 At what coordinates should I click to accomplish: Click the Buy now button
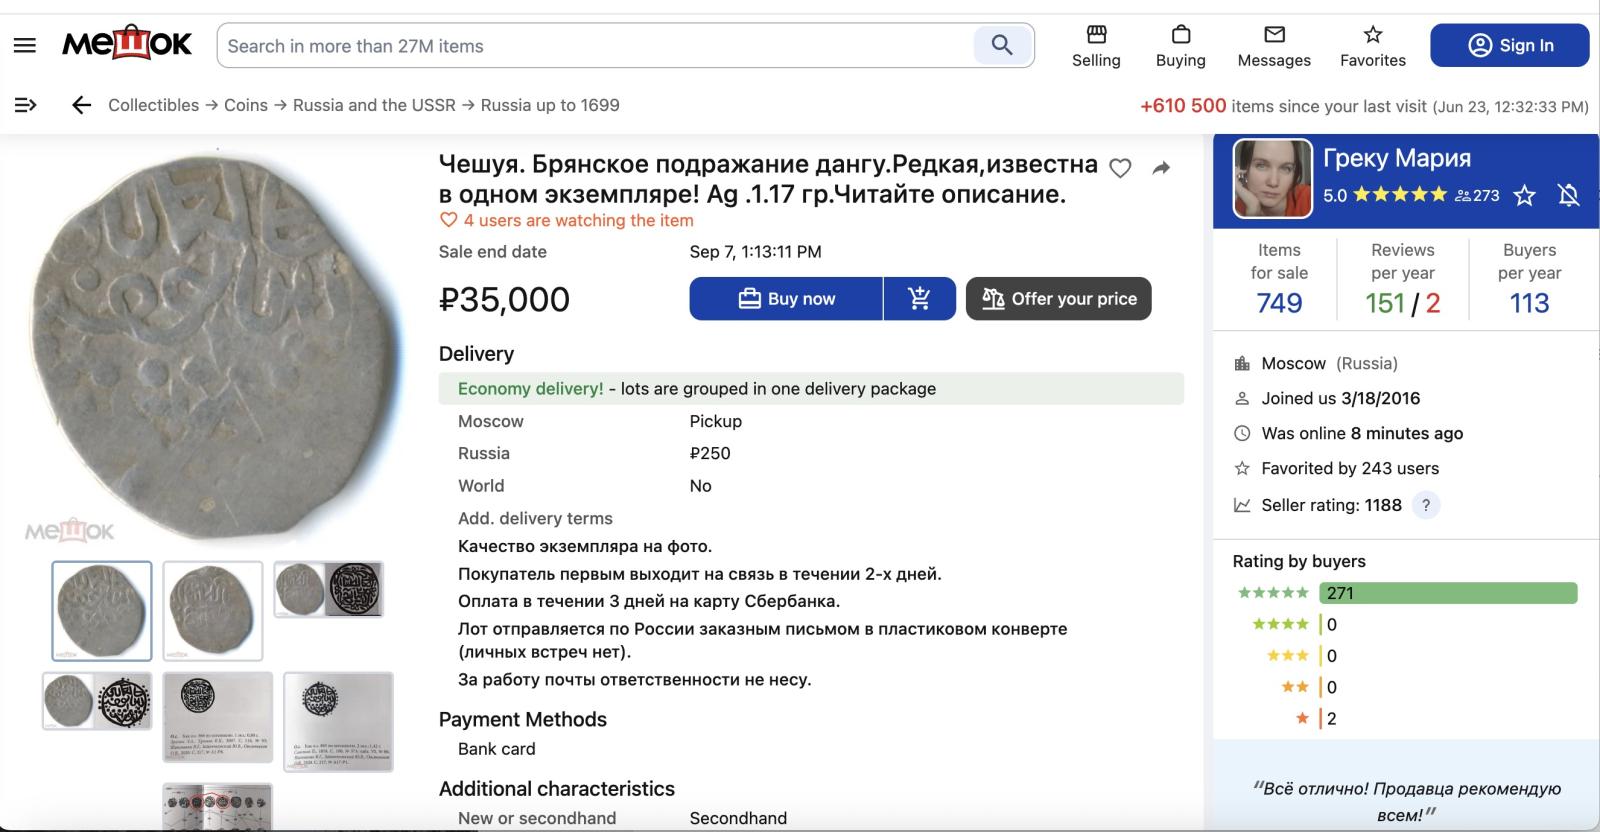coord(786,298)
